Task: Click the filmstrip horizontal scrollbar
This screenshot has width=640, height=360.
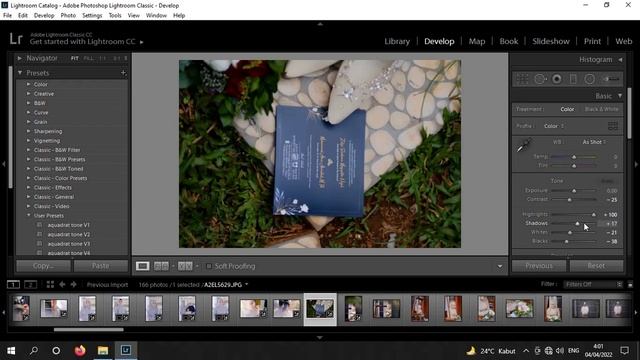Action: click(89, 329)
